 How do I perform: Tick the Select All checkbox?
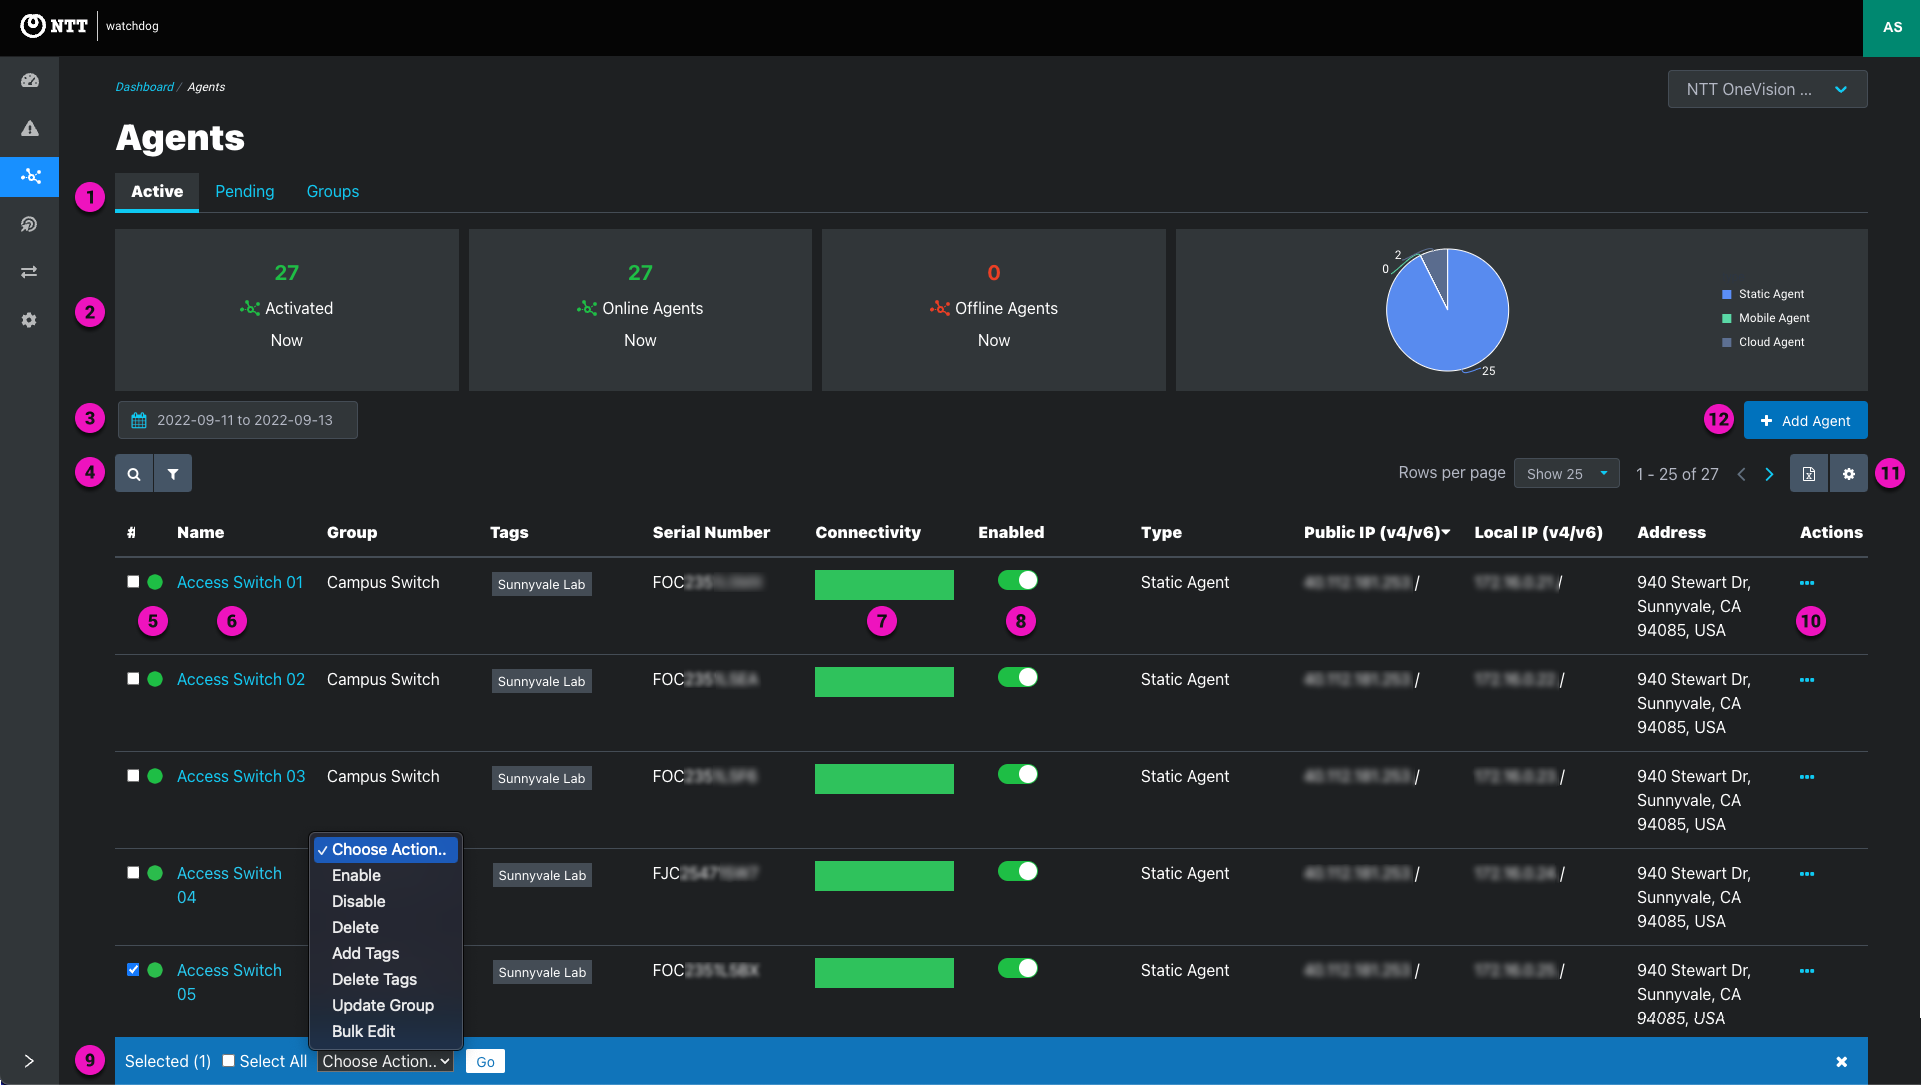click(229, 1061)
